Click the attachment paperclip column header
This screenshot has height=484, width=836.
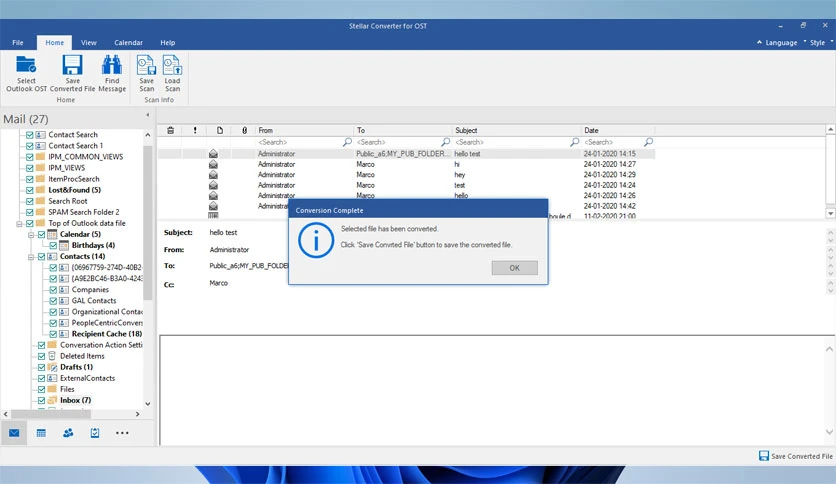coord(244,130)
